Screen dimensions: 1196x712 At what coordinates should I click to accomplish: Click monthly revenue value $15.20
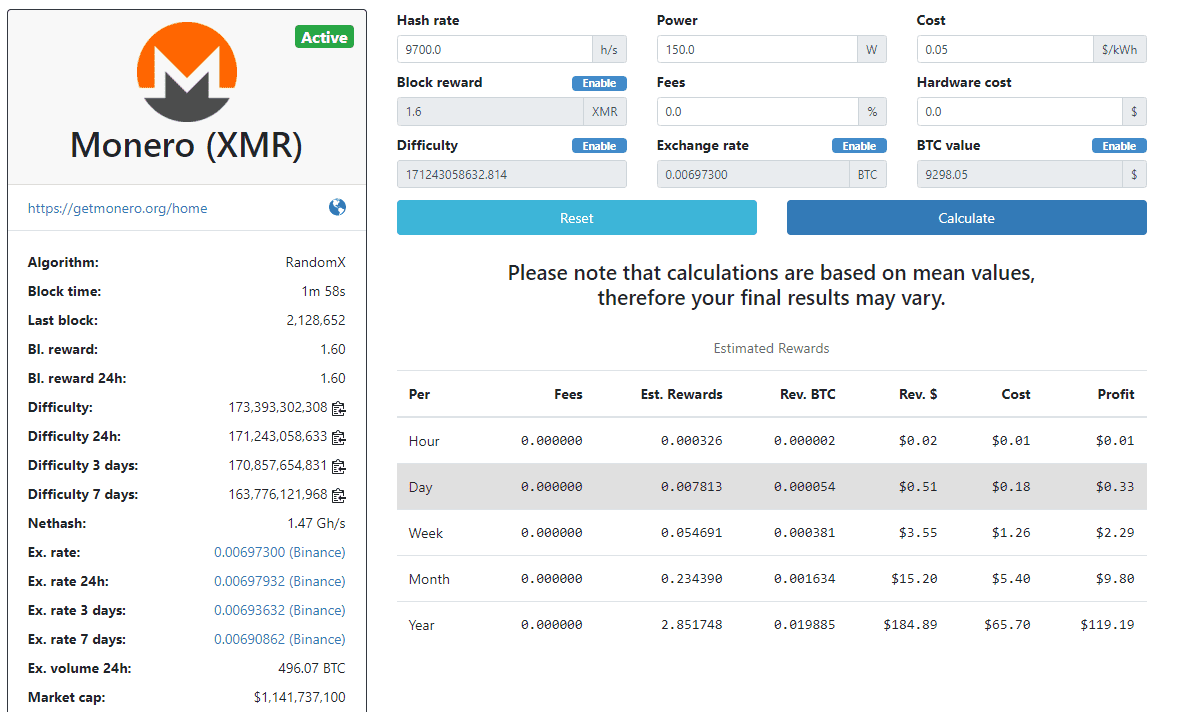click(914, 578)
